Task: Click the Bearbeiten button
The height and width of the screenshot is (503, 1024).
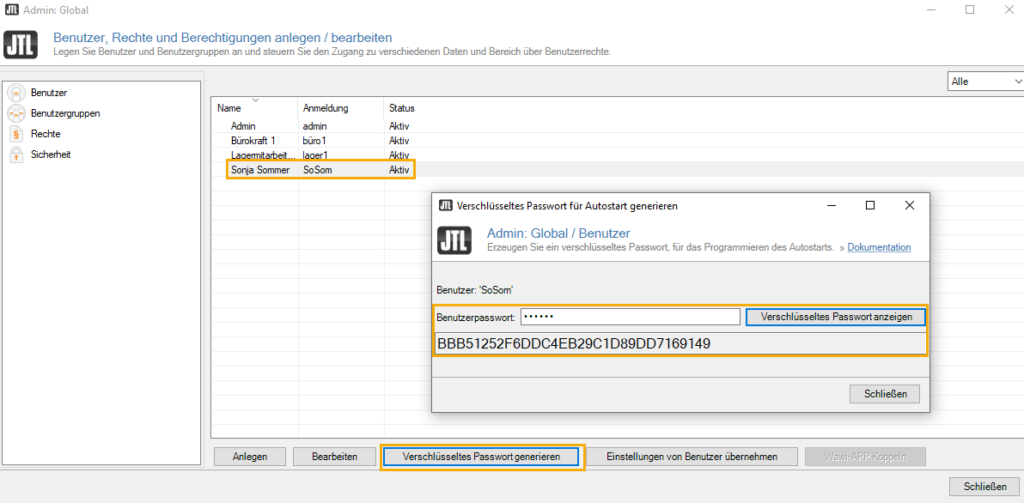Action: click(333, 457)
